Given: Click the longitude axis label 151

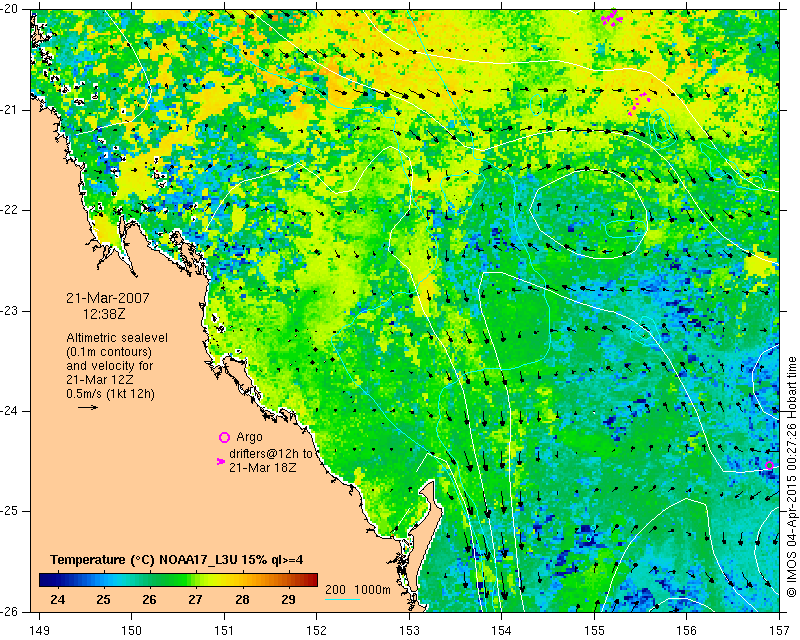Looking at the screenshot, I should [224, 631].
